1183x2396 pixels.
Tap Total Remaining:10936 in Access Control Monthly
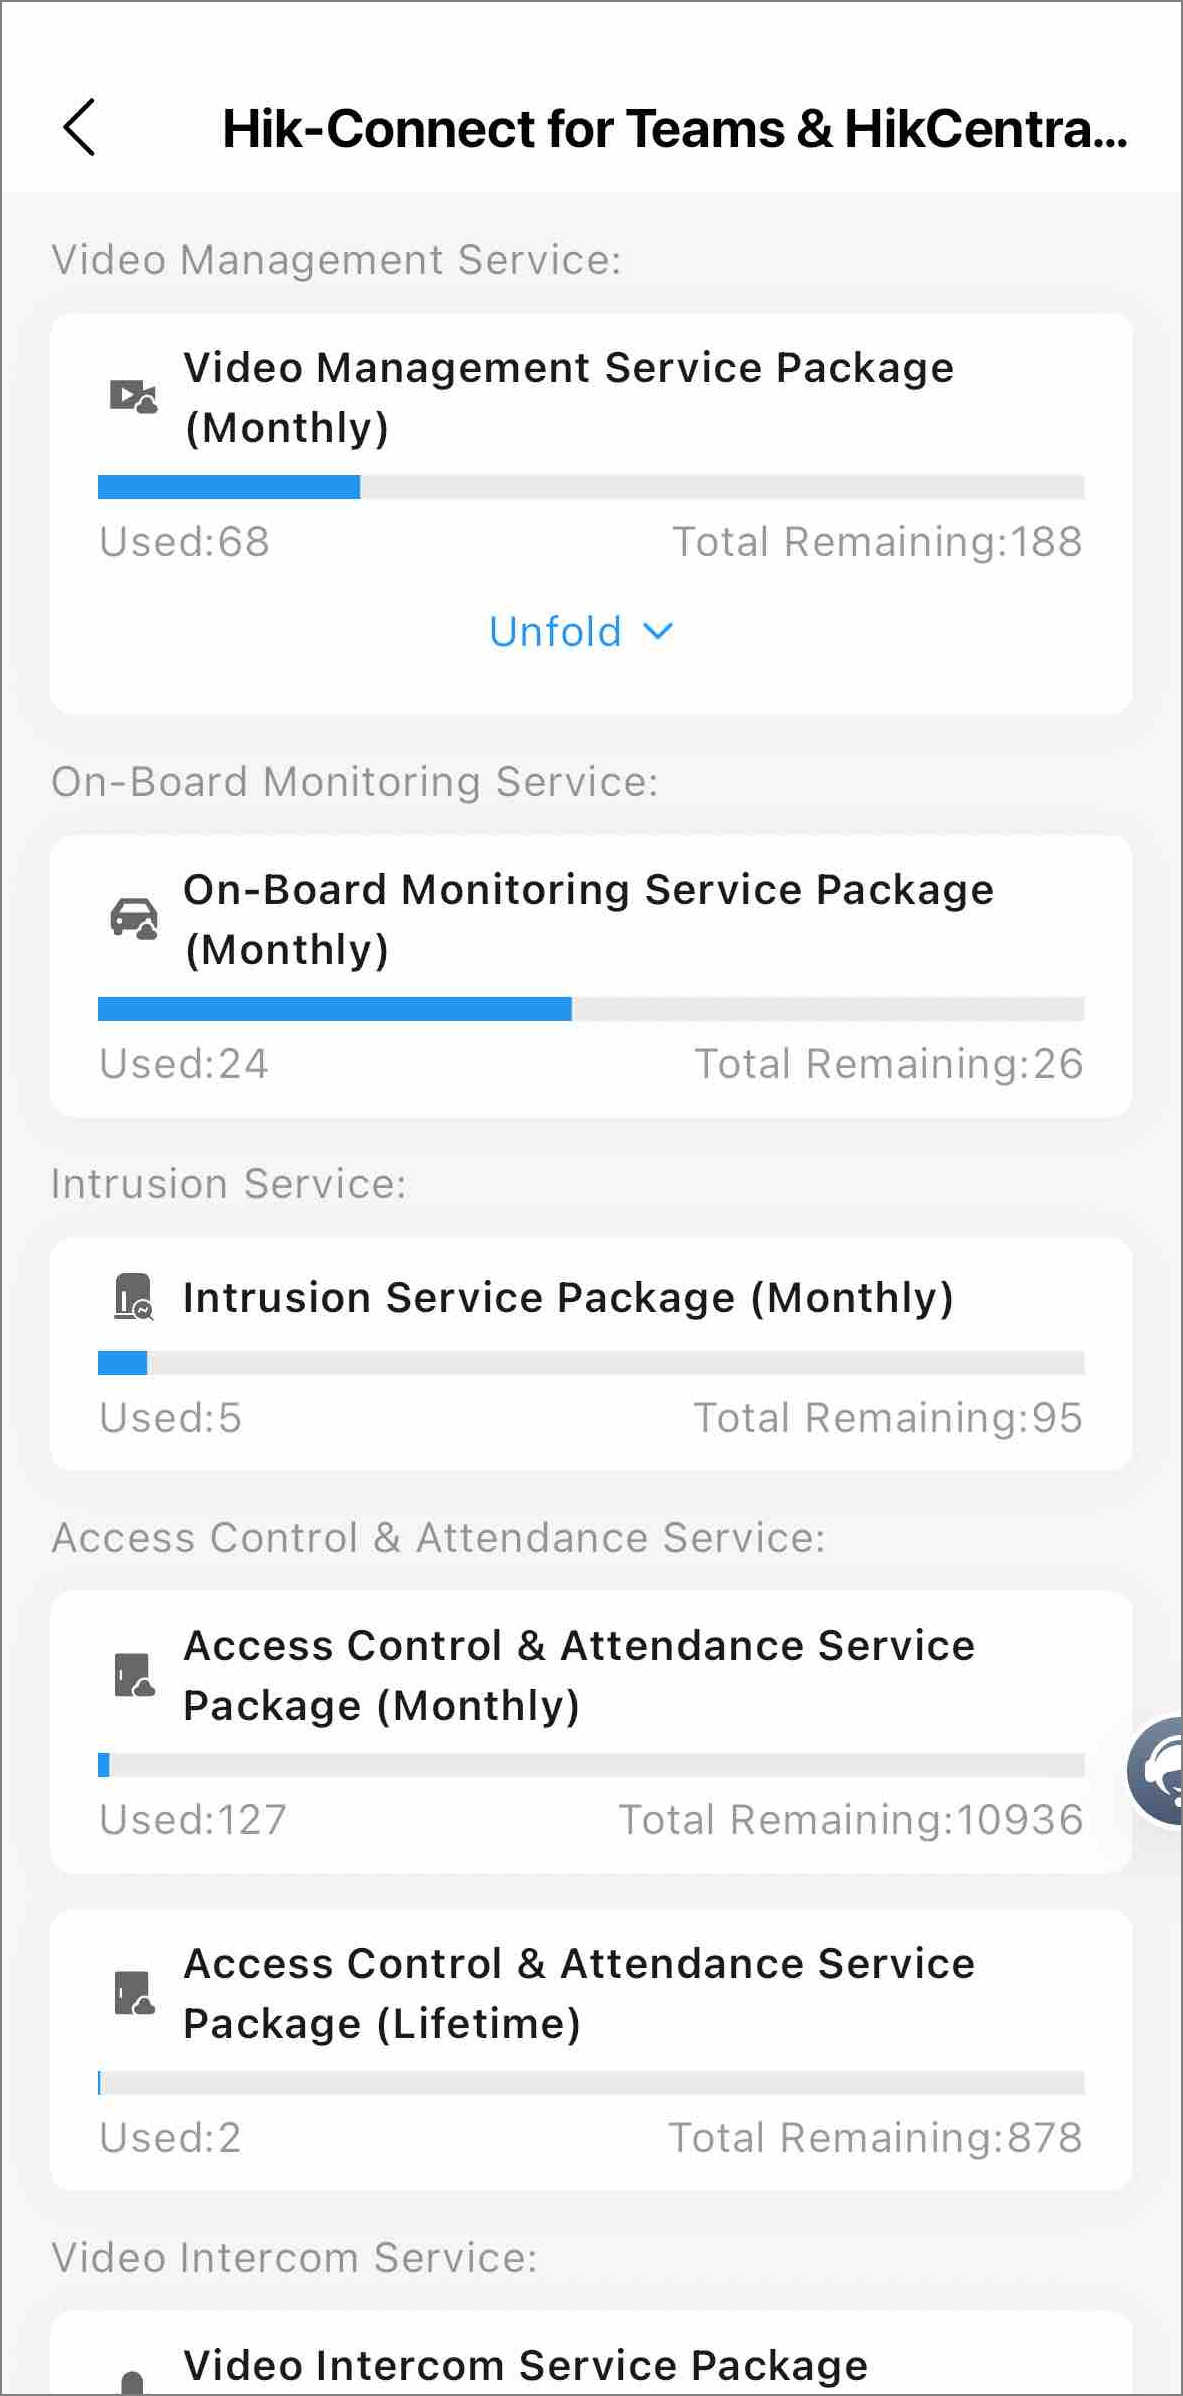pyautogui.click(x=851, y=1819)
